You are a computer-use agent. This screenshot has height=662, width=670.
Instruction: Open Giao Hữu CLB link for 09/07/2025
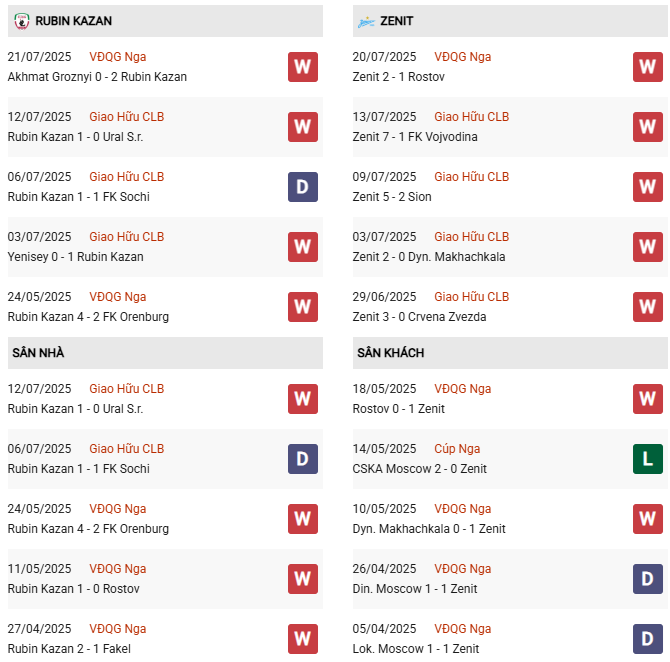[471, 177]
